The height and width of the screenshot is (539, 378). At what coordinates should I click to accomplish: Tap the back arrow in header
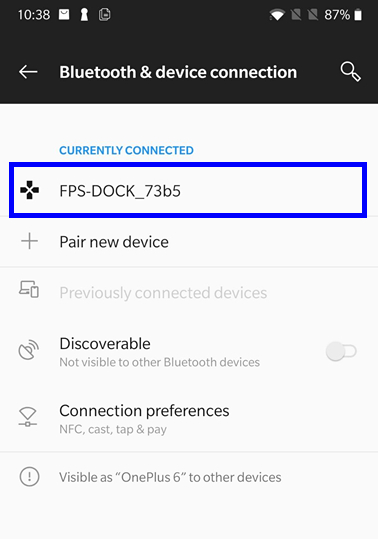(x=28, y=72)
